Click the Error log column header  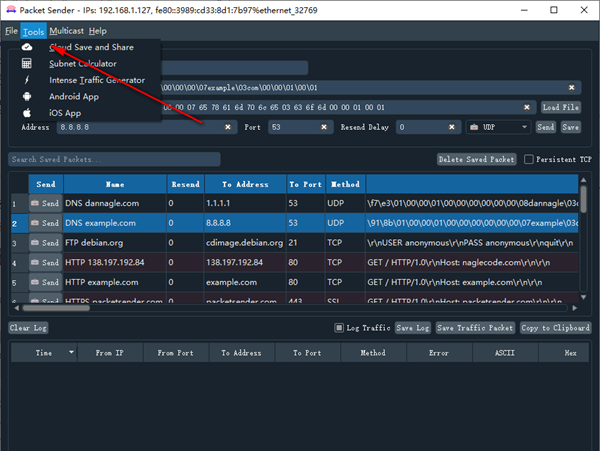point(439,353)
